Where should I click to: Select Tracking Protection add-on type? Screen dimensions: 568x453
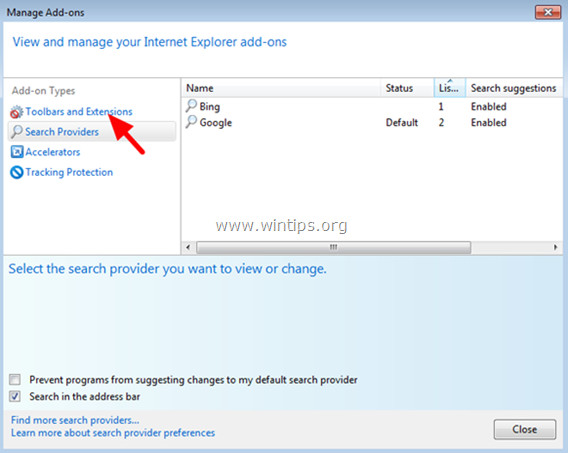69,172
